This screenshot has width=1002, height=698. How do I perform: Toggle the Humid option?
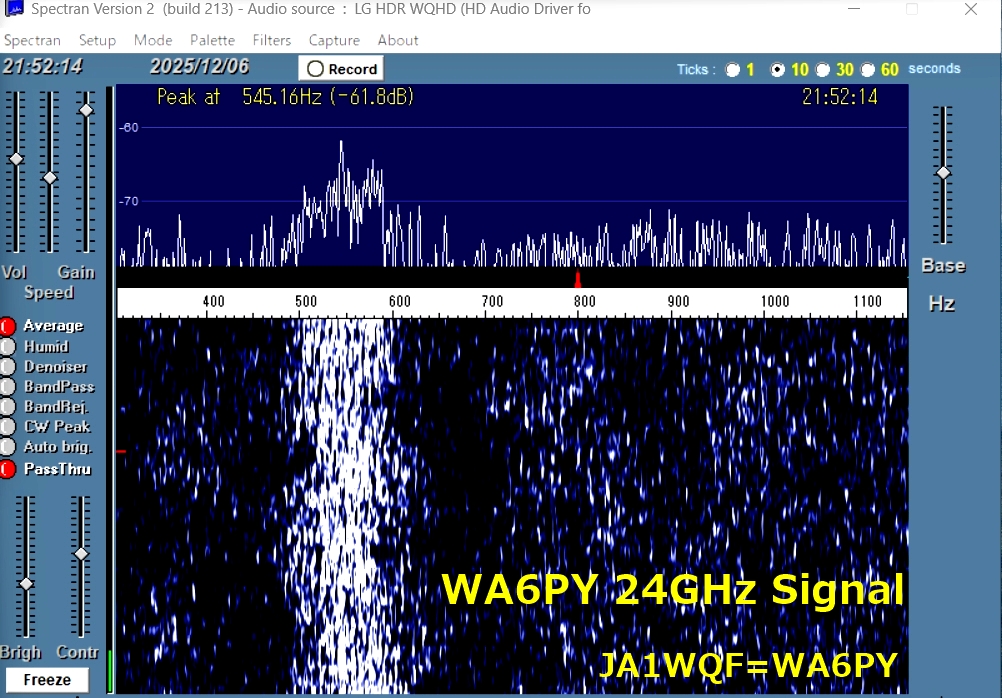[x=10, y=346]
